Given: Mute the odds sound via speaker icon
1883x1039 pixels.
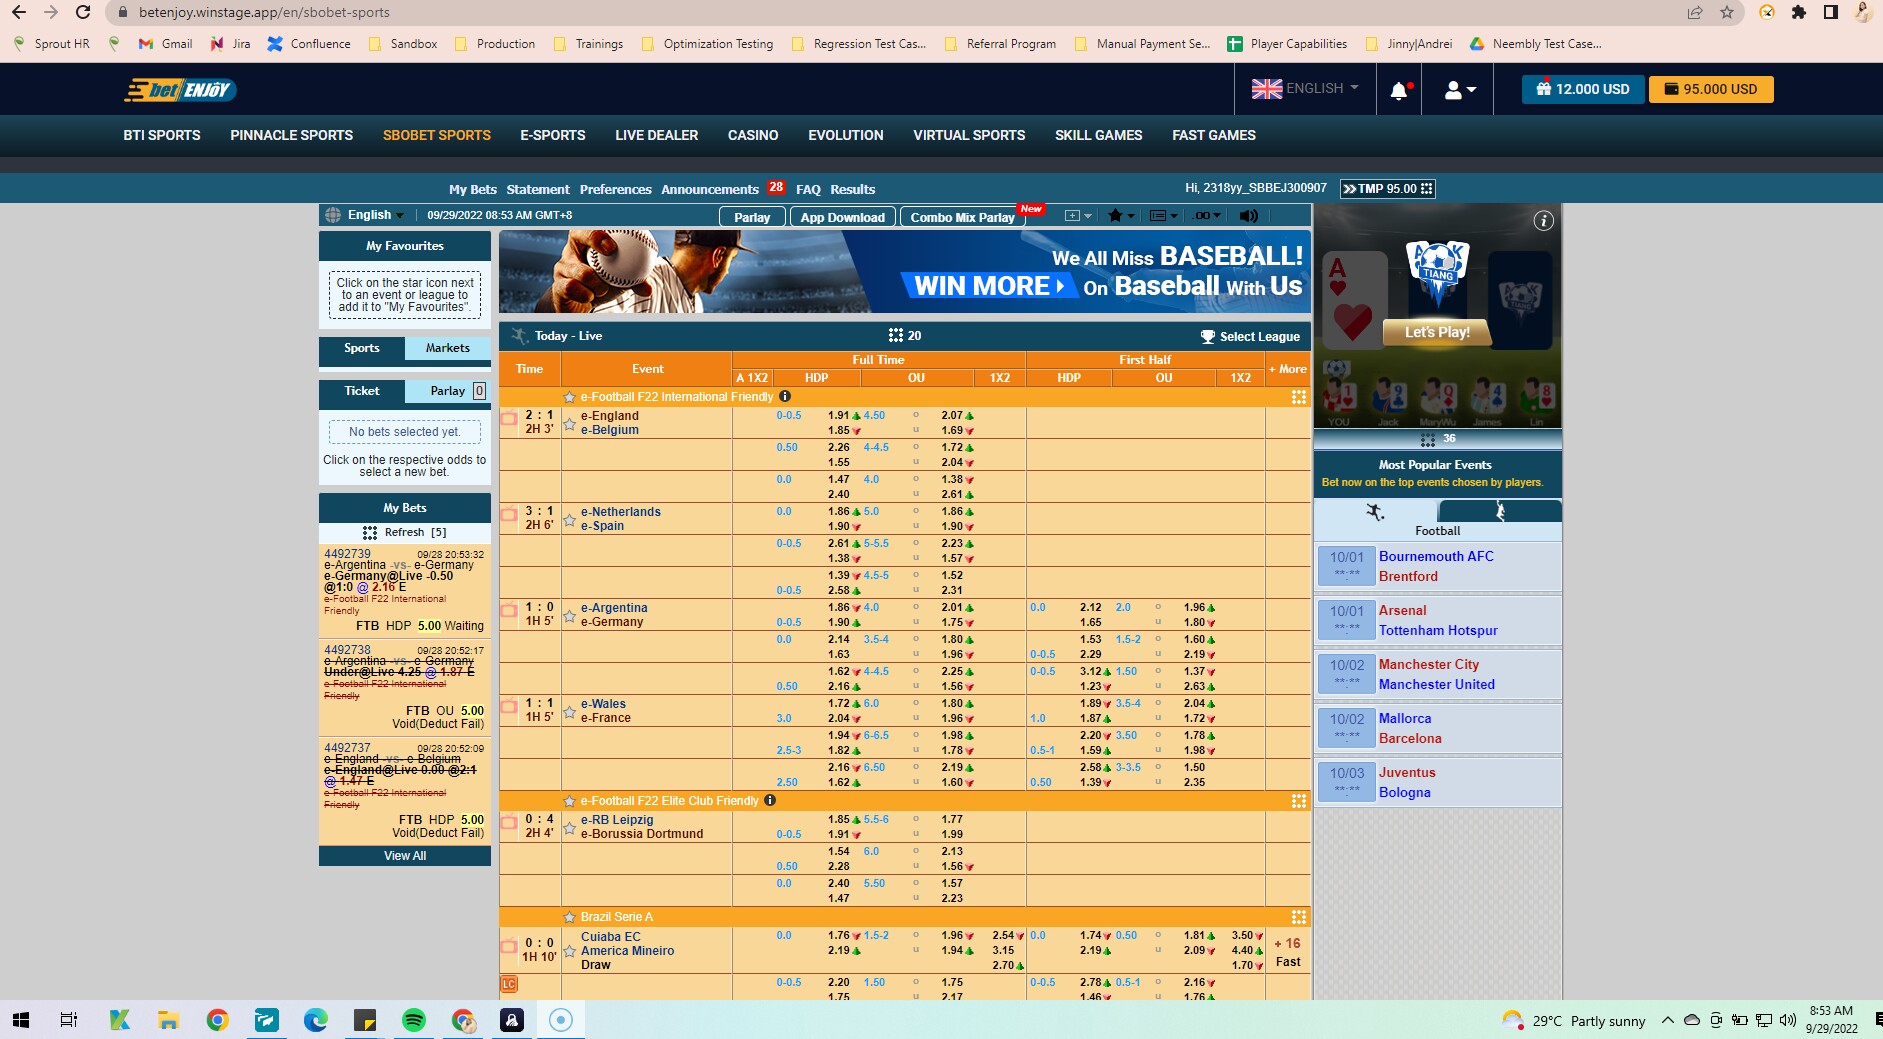Looking at the screenshot, I should click(x=1247, y=215).
